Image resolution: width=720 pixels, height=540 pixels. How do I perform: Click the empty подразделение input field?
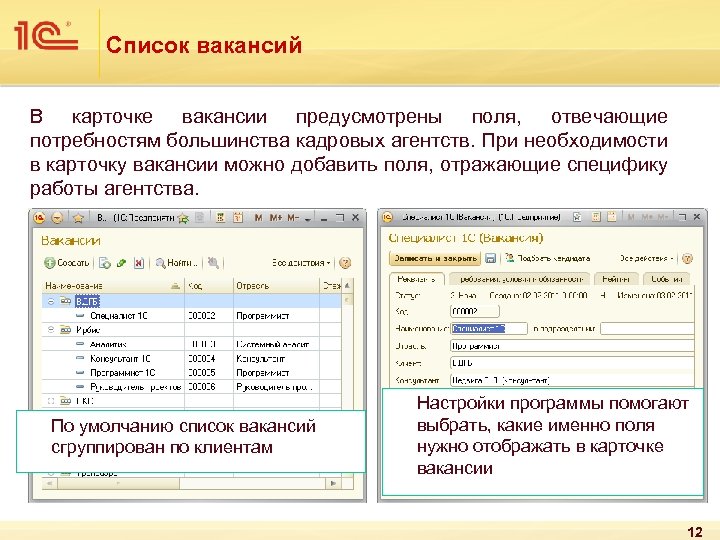(647, 329)
